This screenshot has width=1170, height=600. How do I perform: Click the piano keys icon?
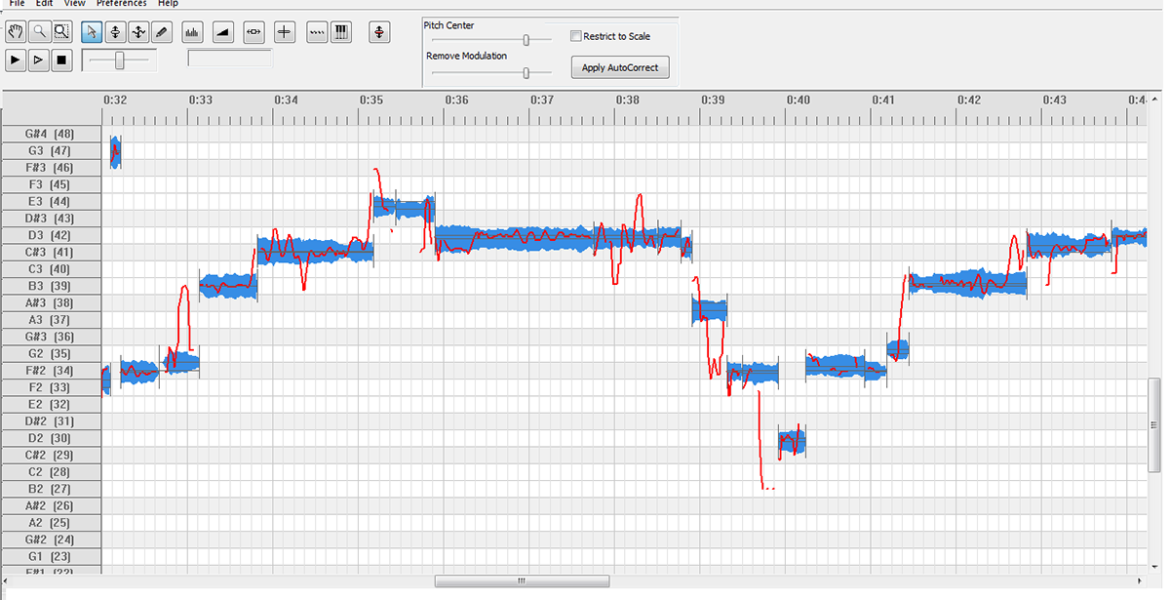341,33
